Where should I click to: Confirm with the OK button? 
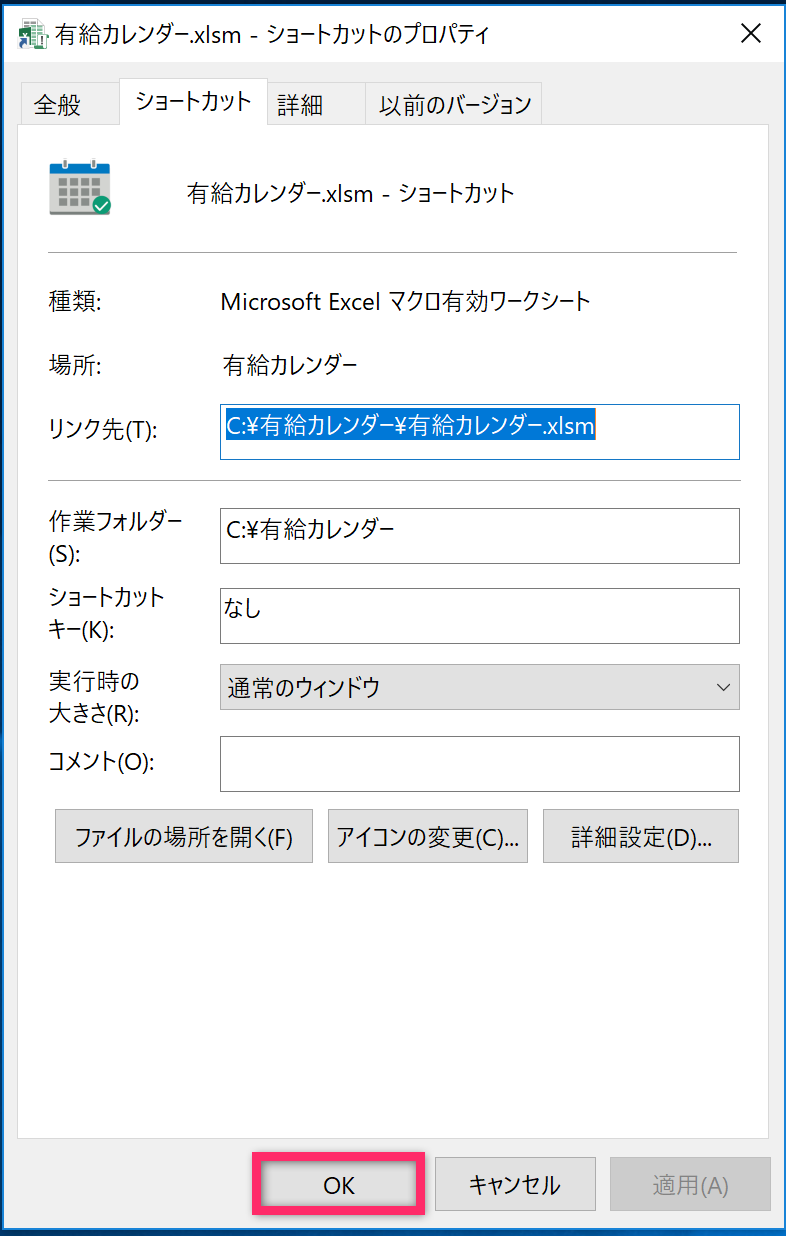click(339, 1185)
